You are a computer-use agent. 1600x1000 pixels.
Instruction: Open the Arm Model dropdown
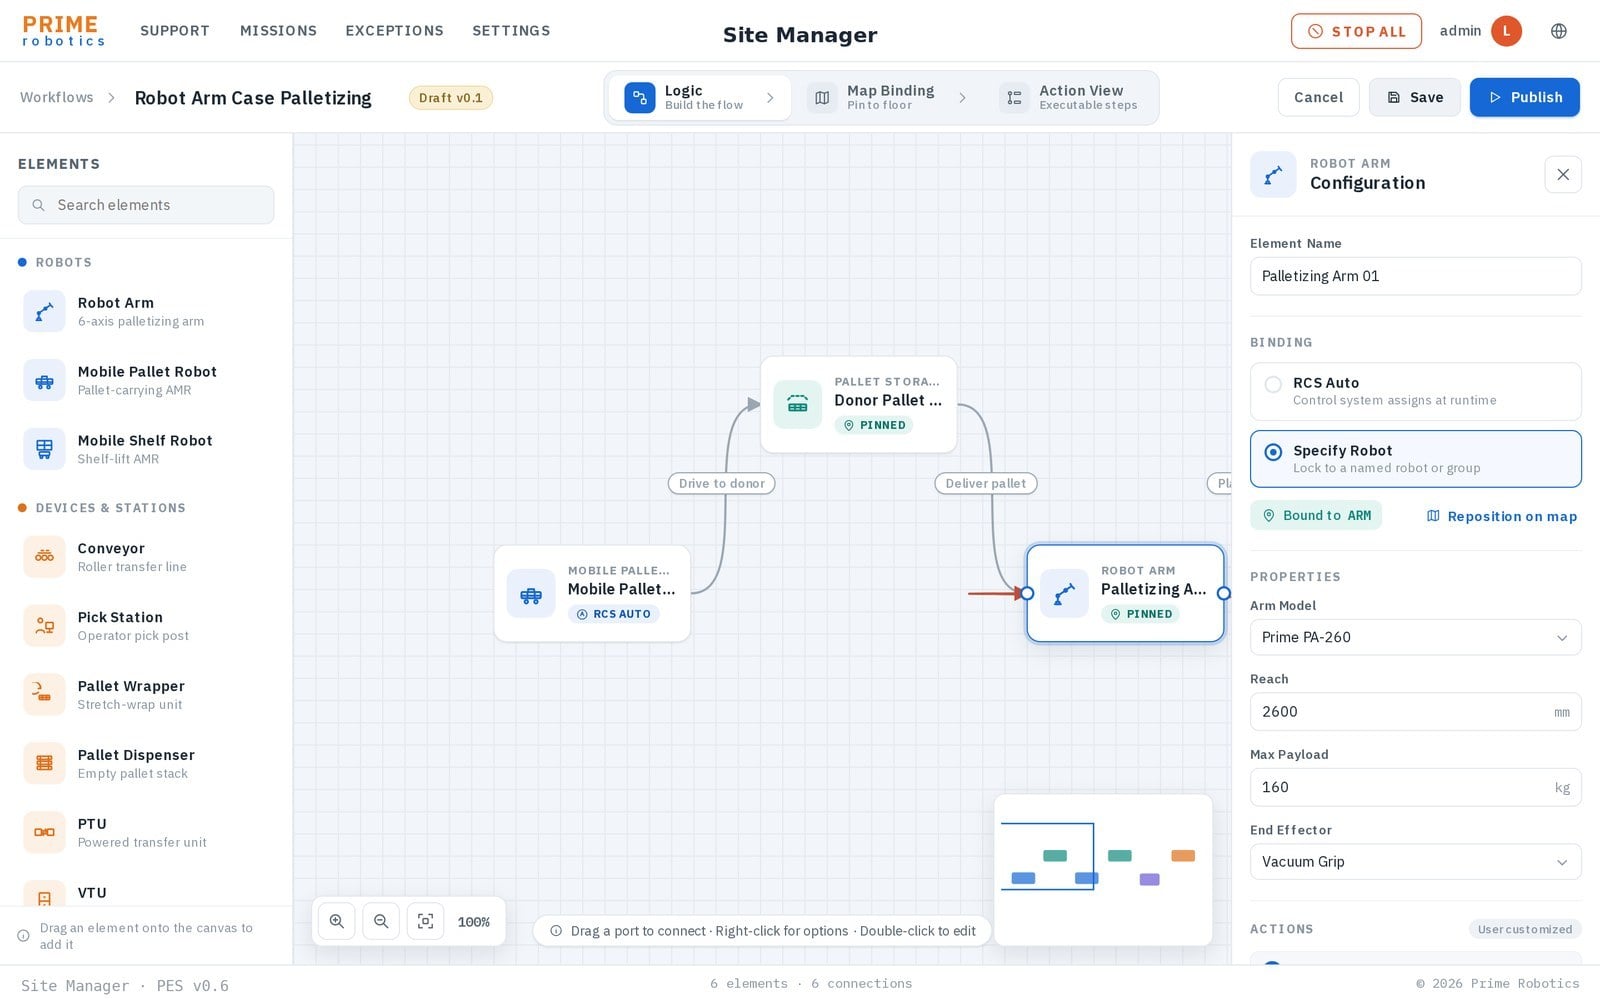(x=1415, y=637)
